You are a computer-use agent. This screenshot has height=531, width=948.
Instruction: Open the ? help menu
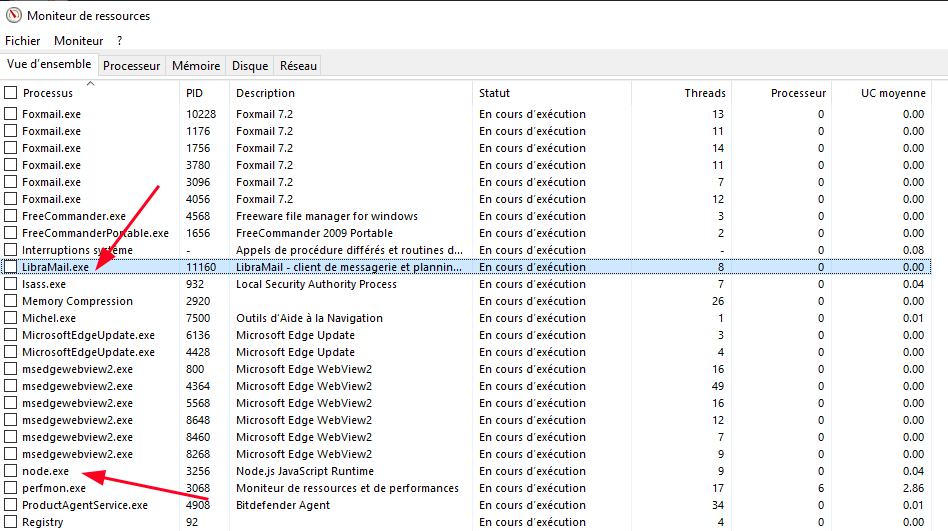coord(119,41)
